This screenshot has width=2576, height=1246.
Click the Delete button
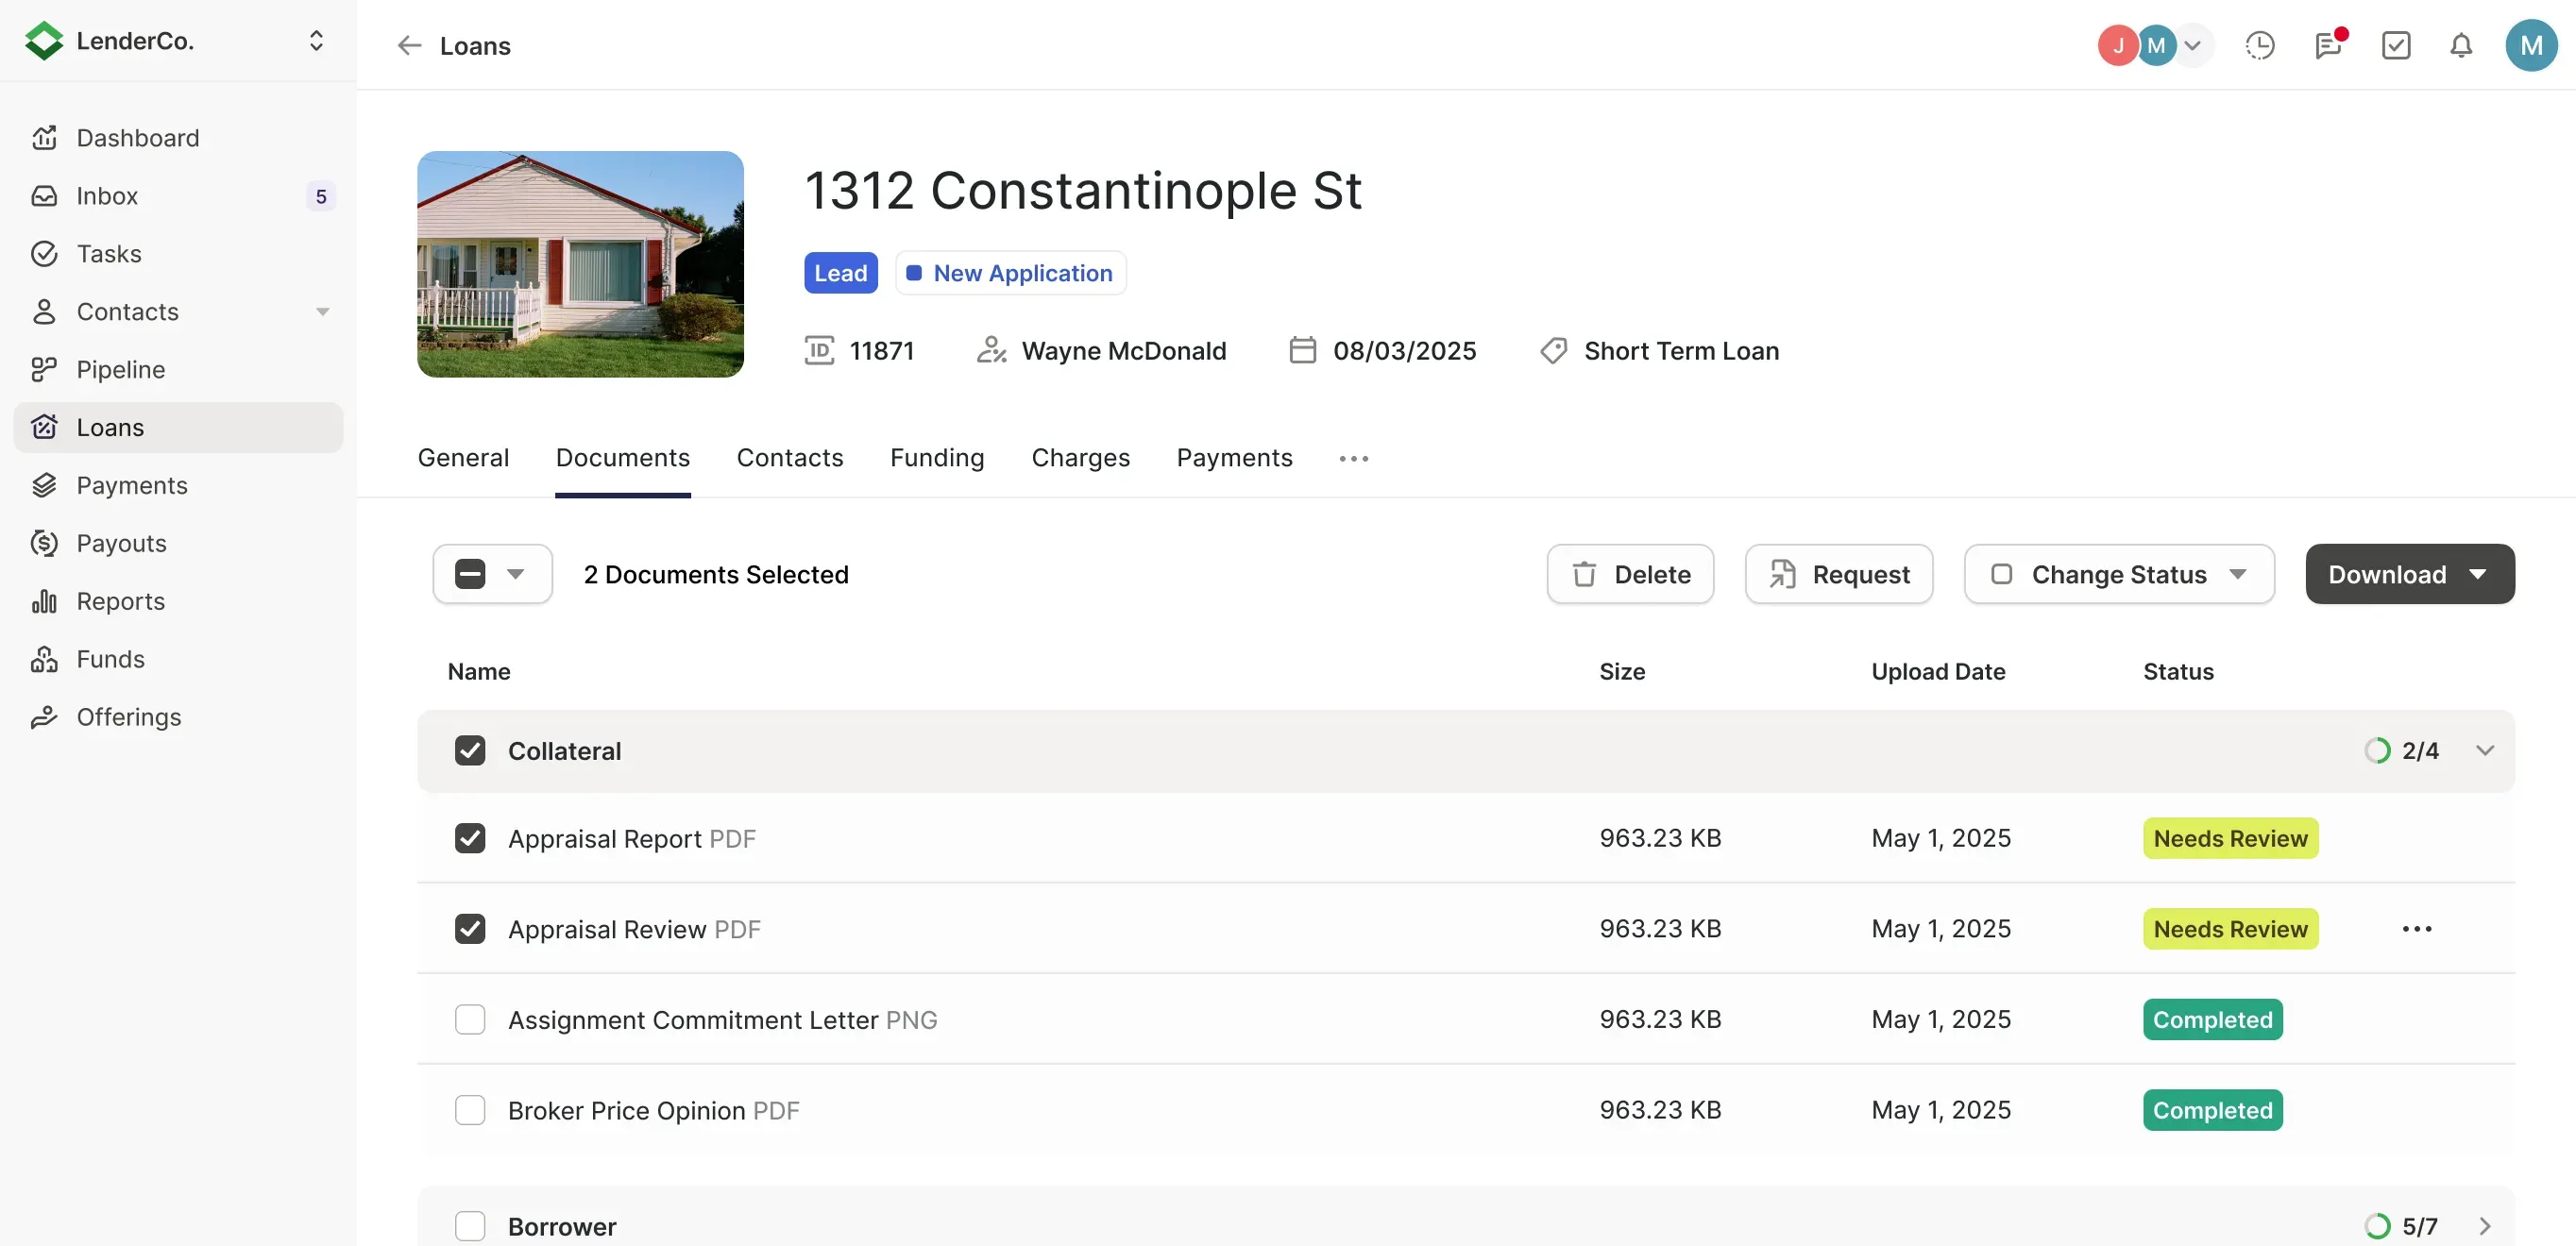tap(1630, 574)
